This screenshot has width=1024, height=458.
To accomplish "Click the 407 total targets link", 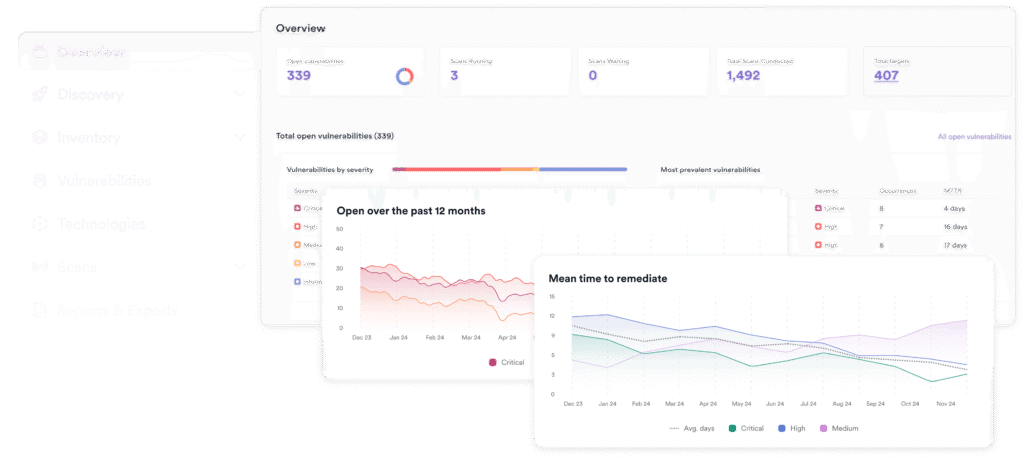I will click(x=886, y=76).
